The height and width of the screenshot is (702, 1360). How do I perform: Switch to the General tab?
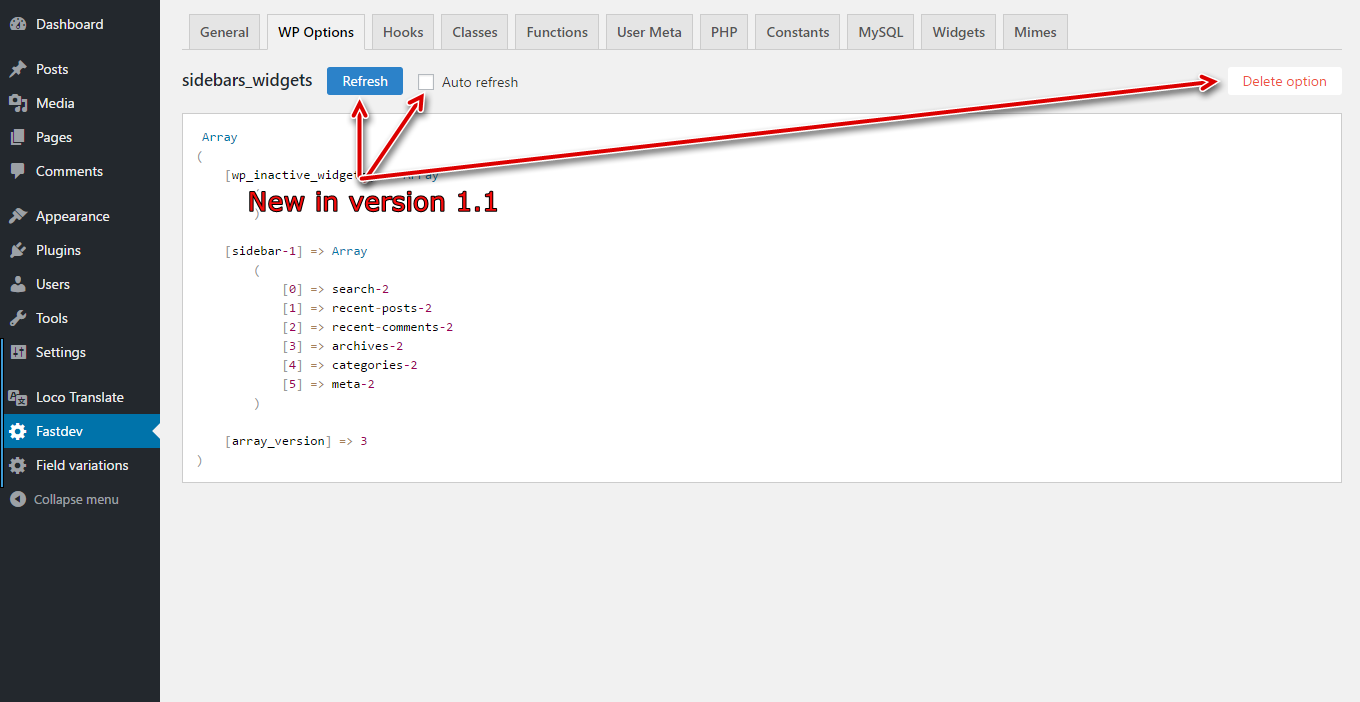click(224, 32)
